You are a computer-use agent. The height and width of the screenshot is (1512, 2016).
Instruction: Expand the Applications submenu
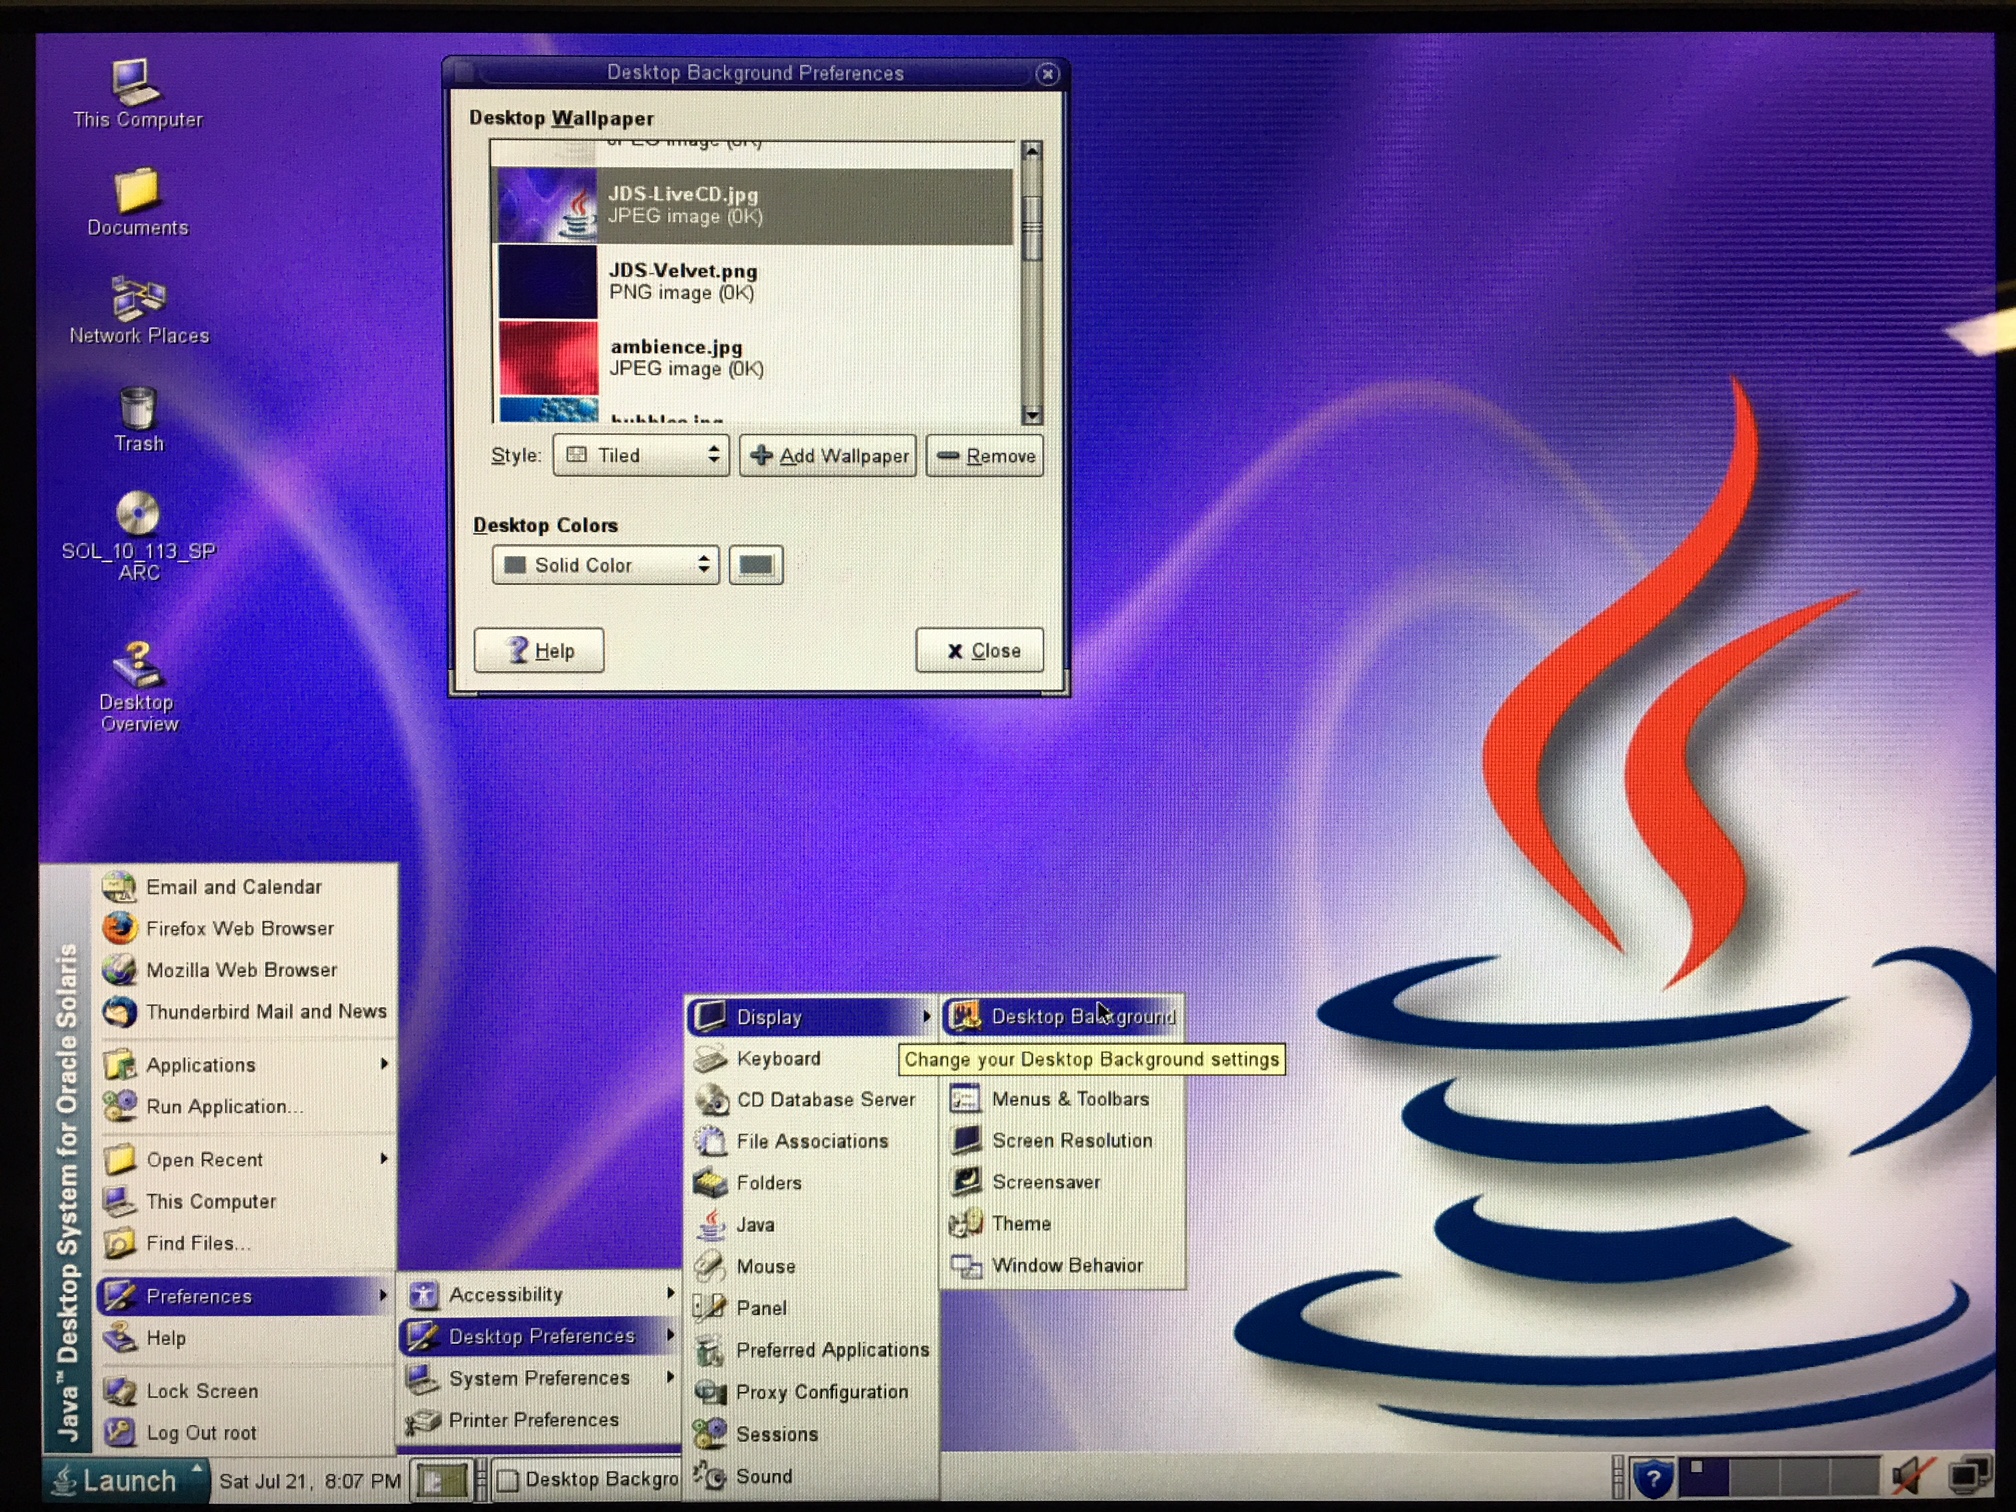click(245, 1065)
